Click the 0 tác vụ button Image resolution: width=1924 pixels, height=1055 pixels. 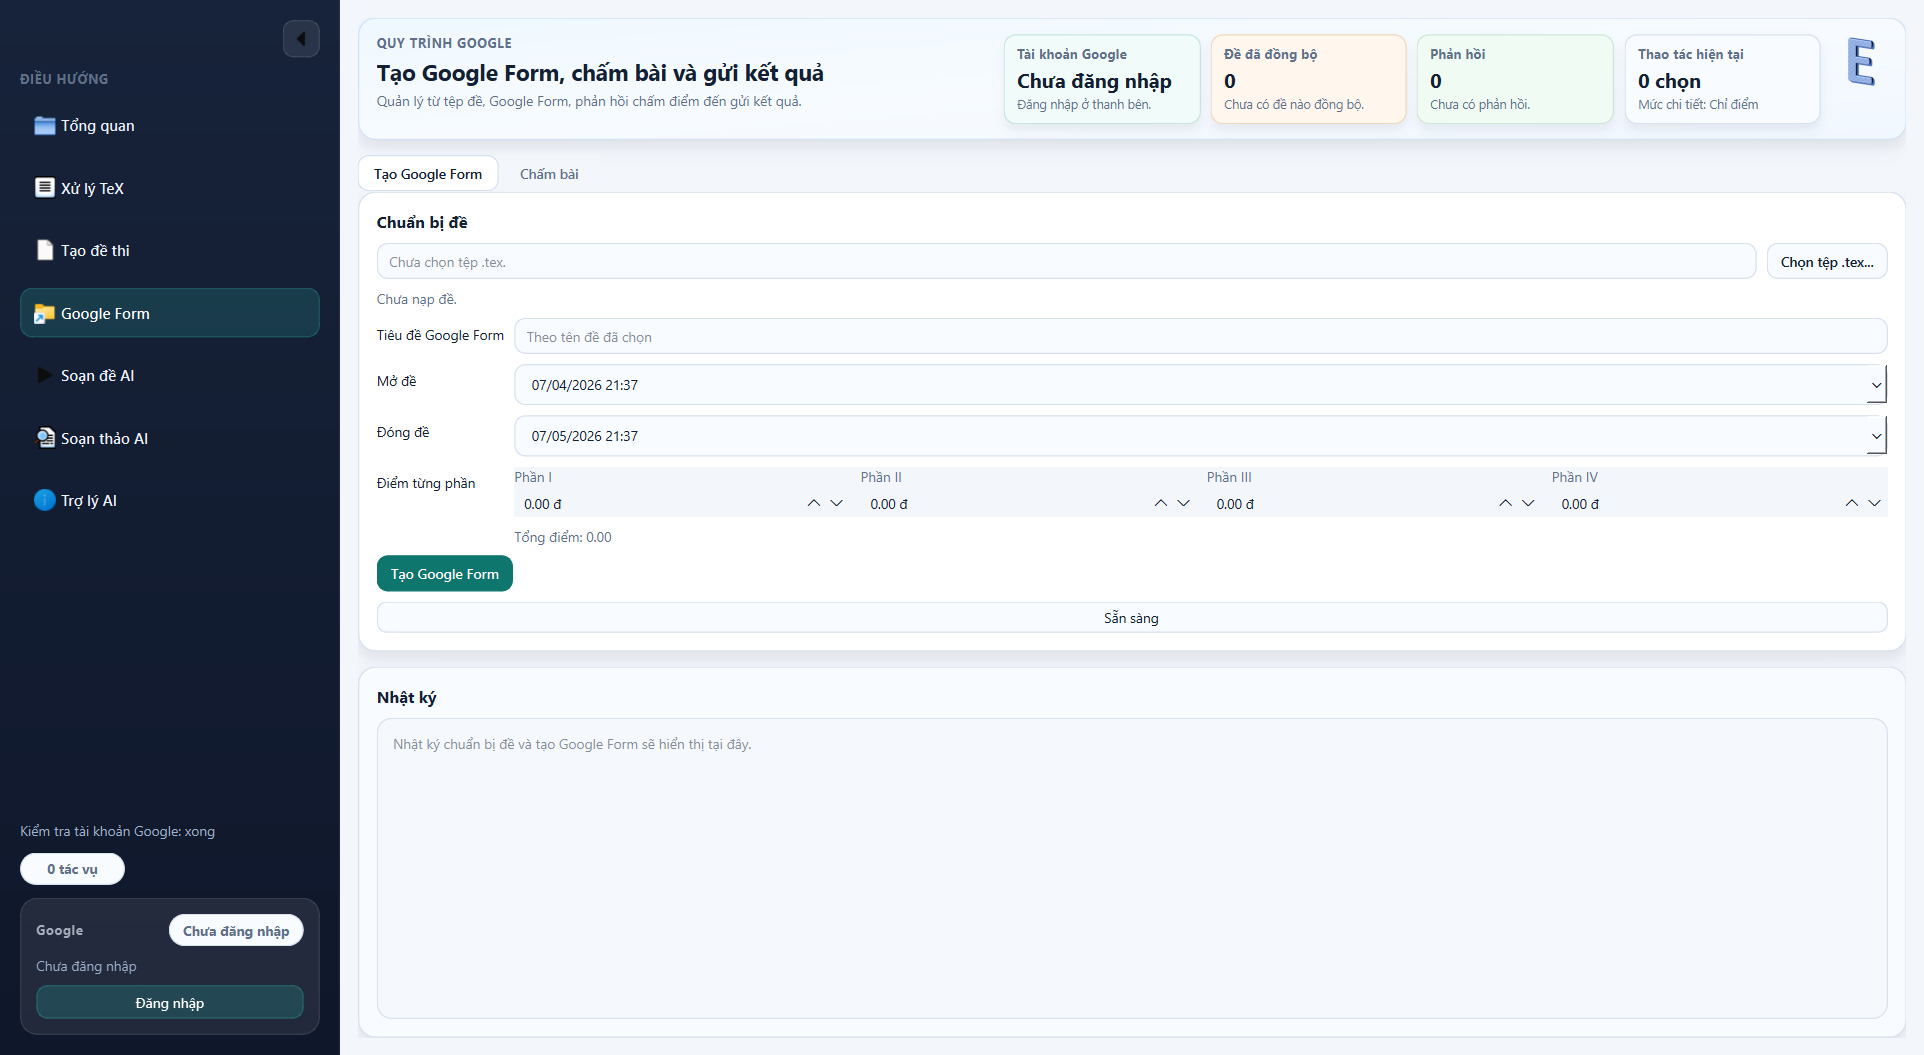72,869
